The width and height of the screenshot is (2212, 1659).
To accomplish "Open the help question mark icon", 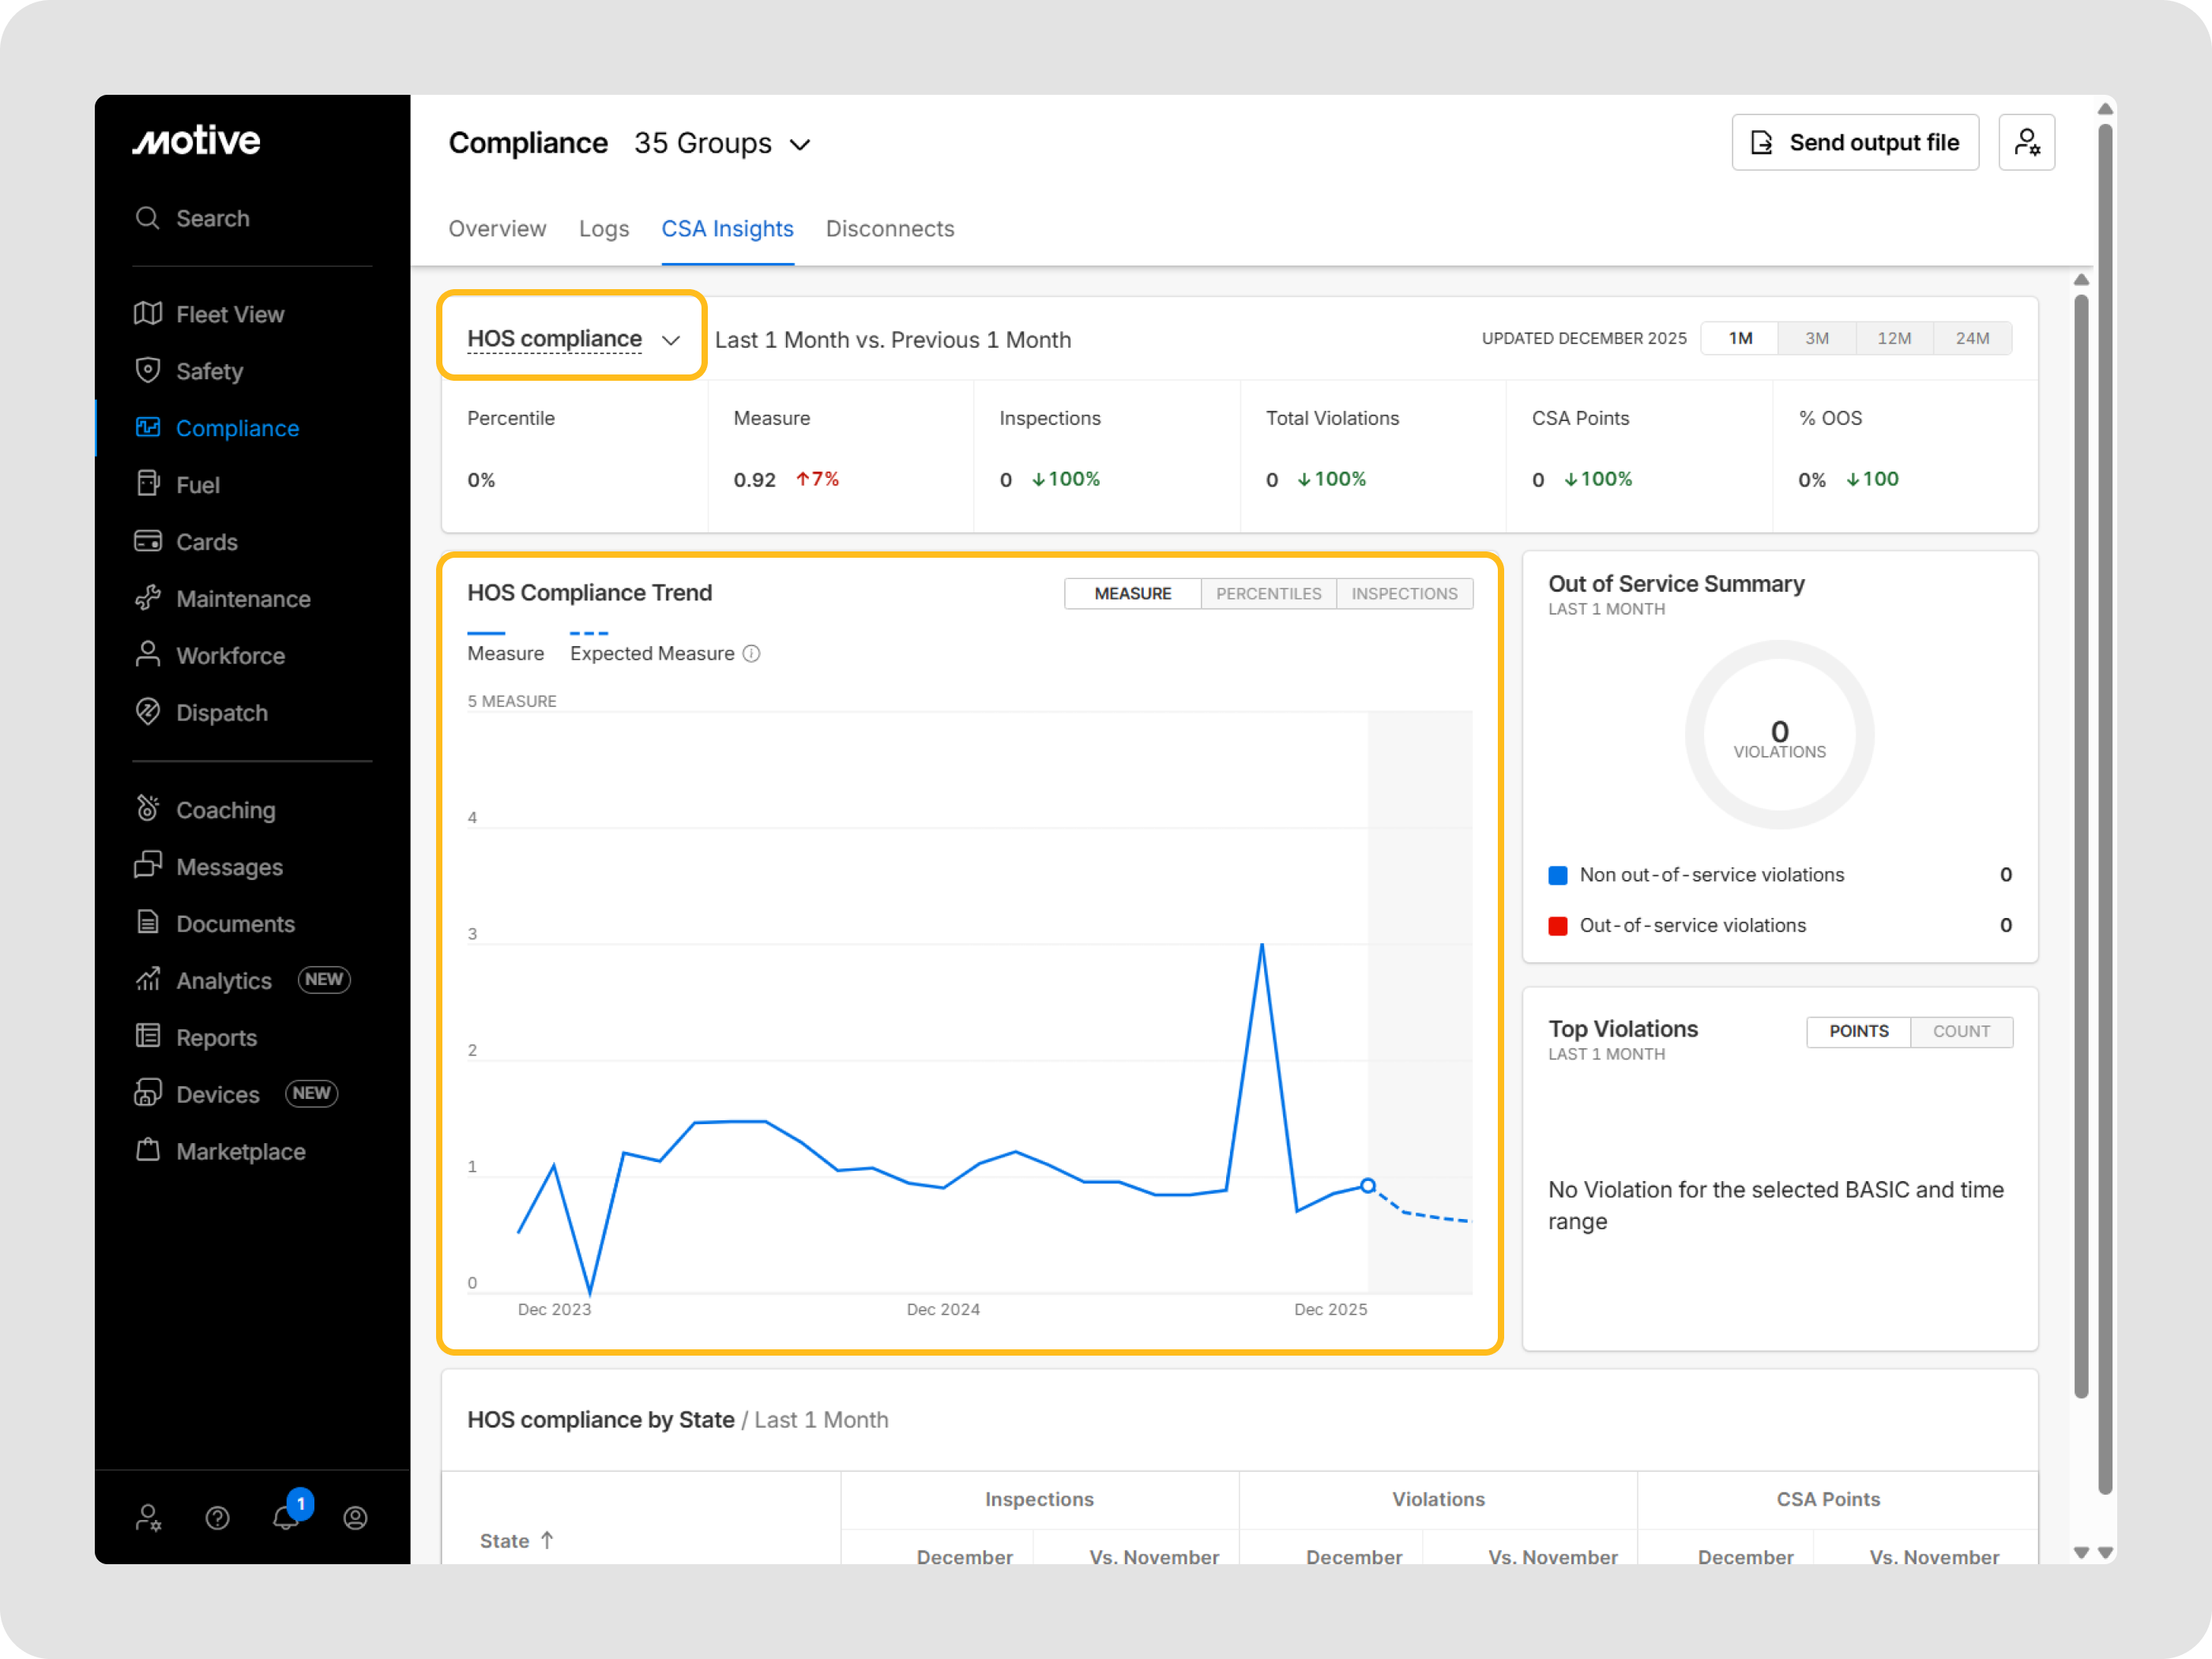I will (217, 1518).
